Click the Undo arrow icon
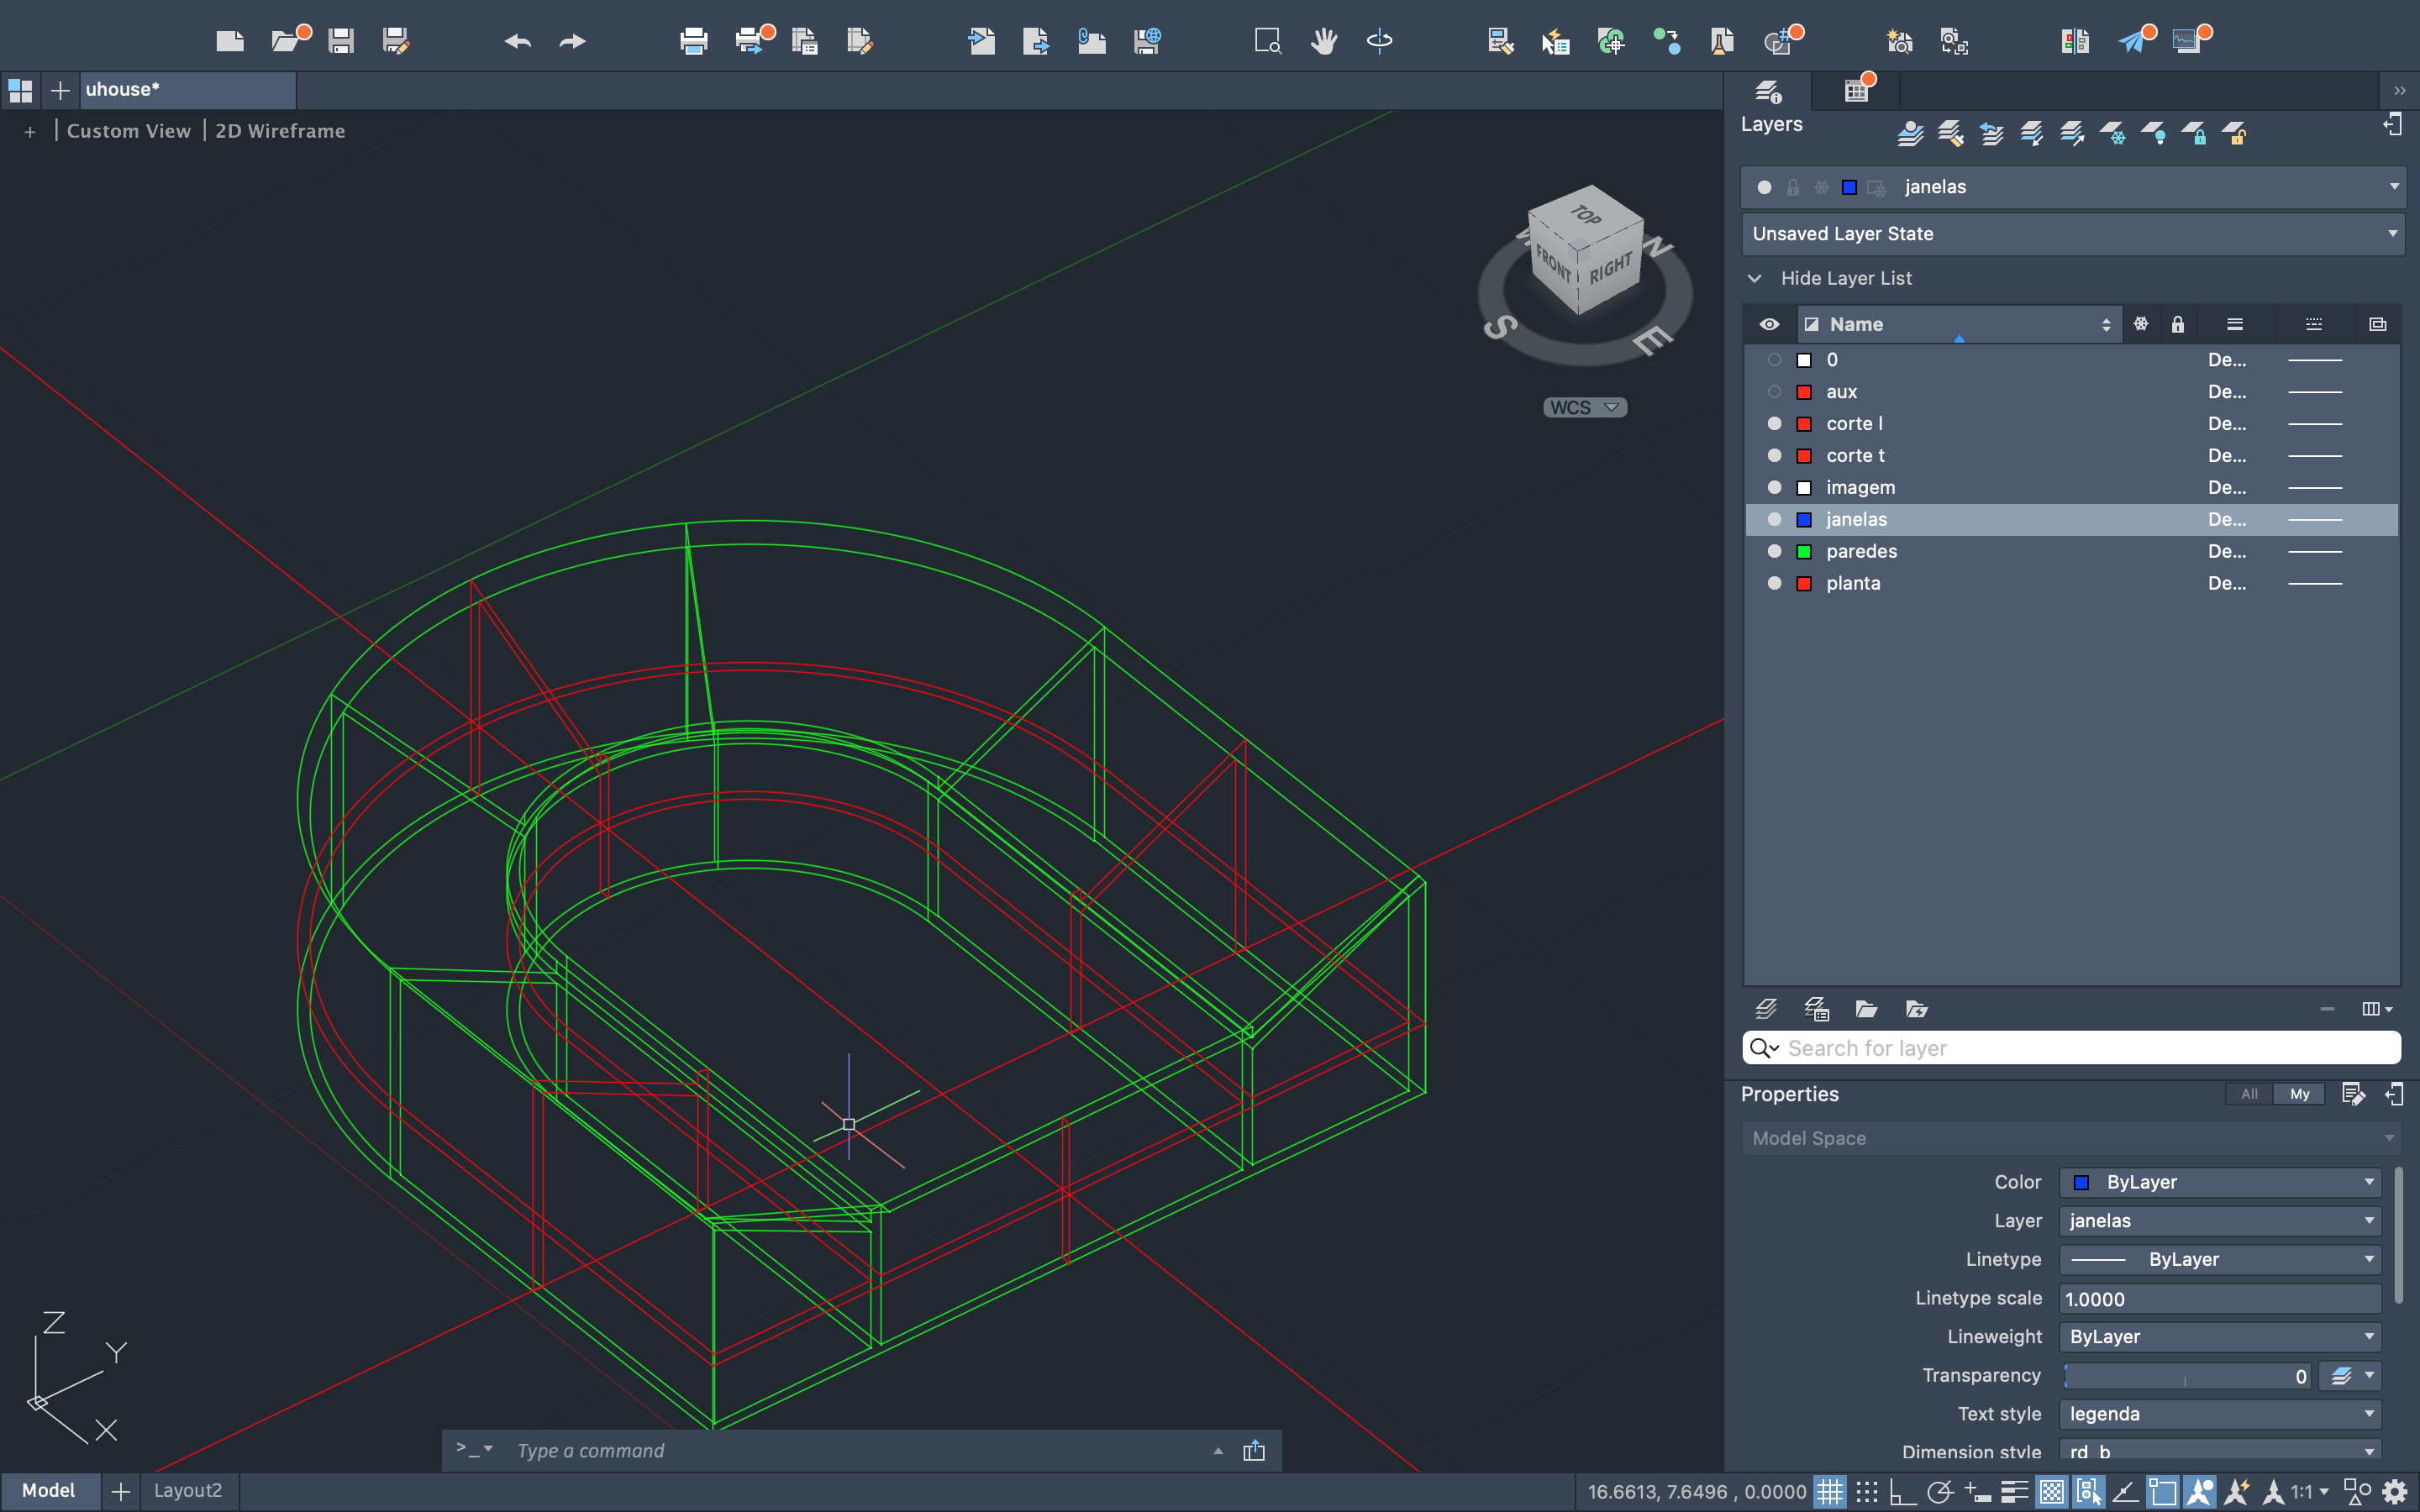The height and width of the screenshot is (1512, 2420). (517, 41)
